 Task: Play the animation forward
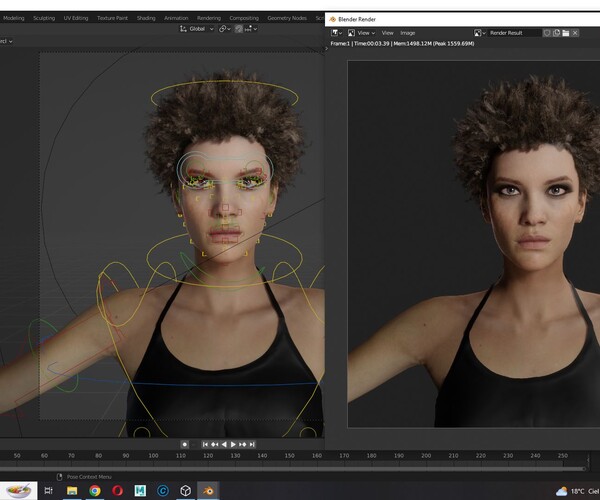point(233,444)
